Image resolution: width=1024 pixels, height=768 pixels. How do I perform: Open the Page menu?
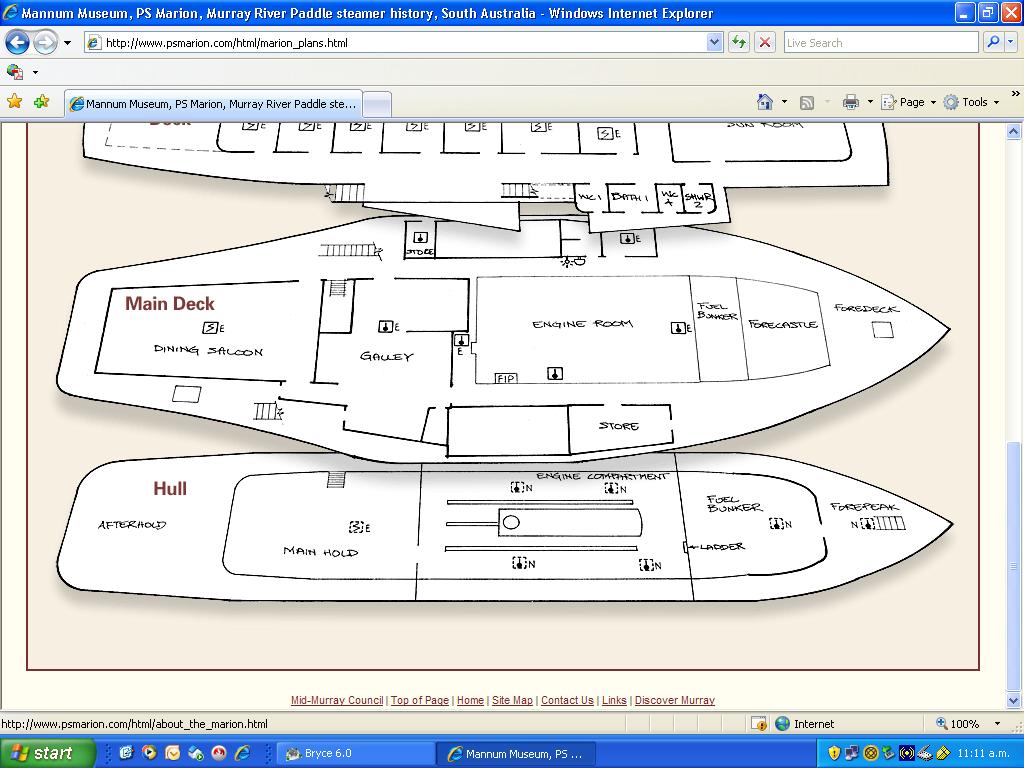pyautogui.click(x=908, y=102)
